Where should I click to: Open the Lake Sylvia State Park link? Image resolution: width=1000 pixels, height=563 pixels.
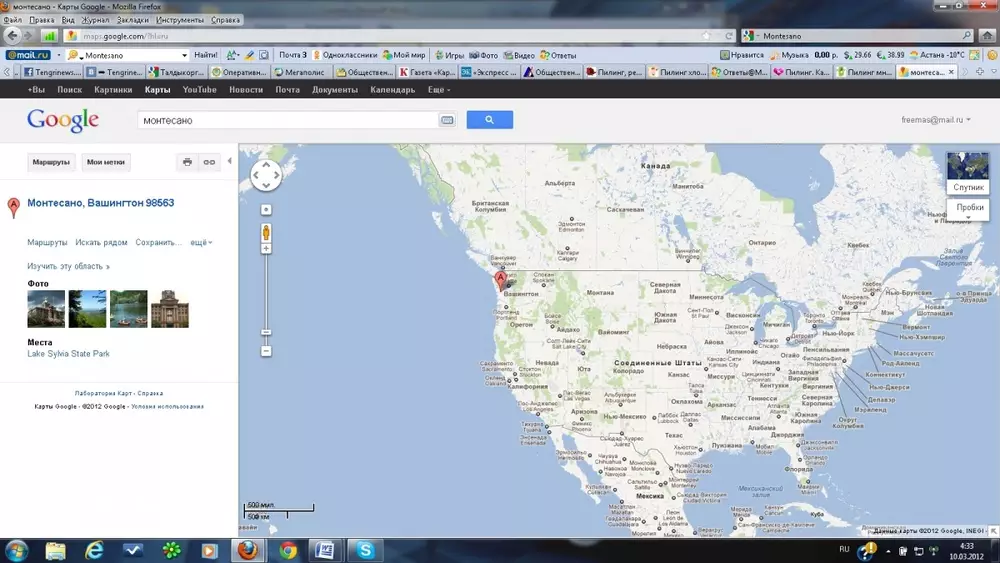68,354
